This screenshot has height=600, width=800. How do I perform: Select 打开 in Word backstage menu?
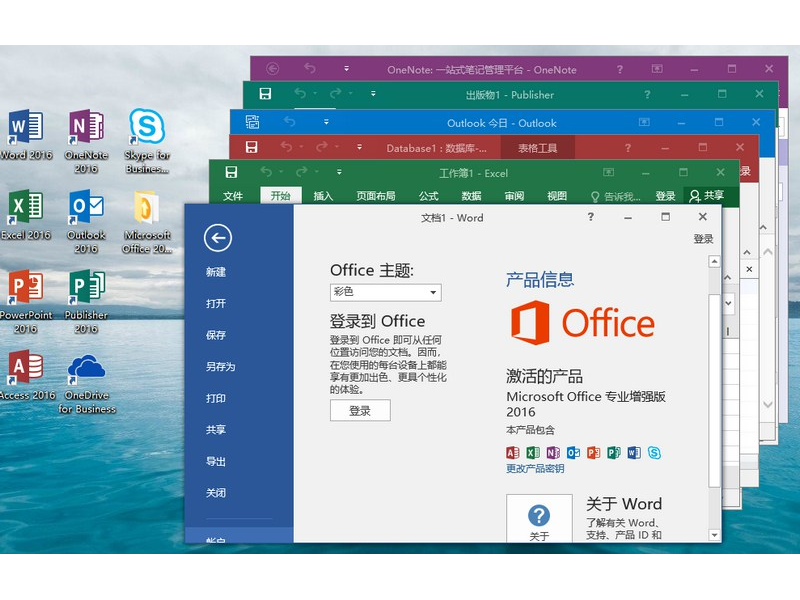pos(216,304)
